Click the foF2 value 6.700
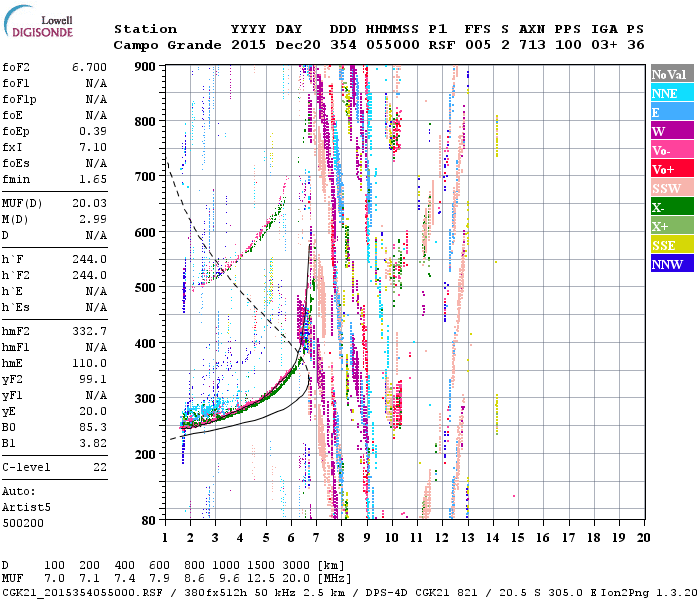The height and width of the screenshot is (600, 700). [89, 67]
